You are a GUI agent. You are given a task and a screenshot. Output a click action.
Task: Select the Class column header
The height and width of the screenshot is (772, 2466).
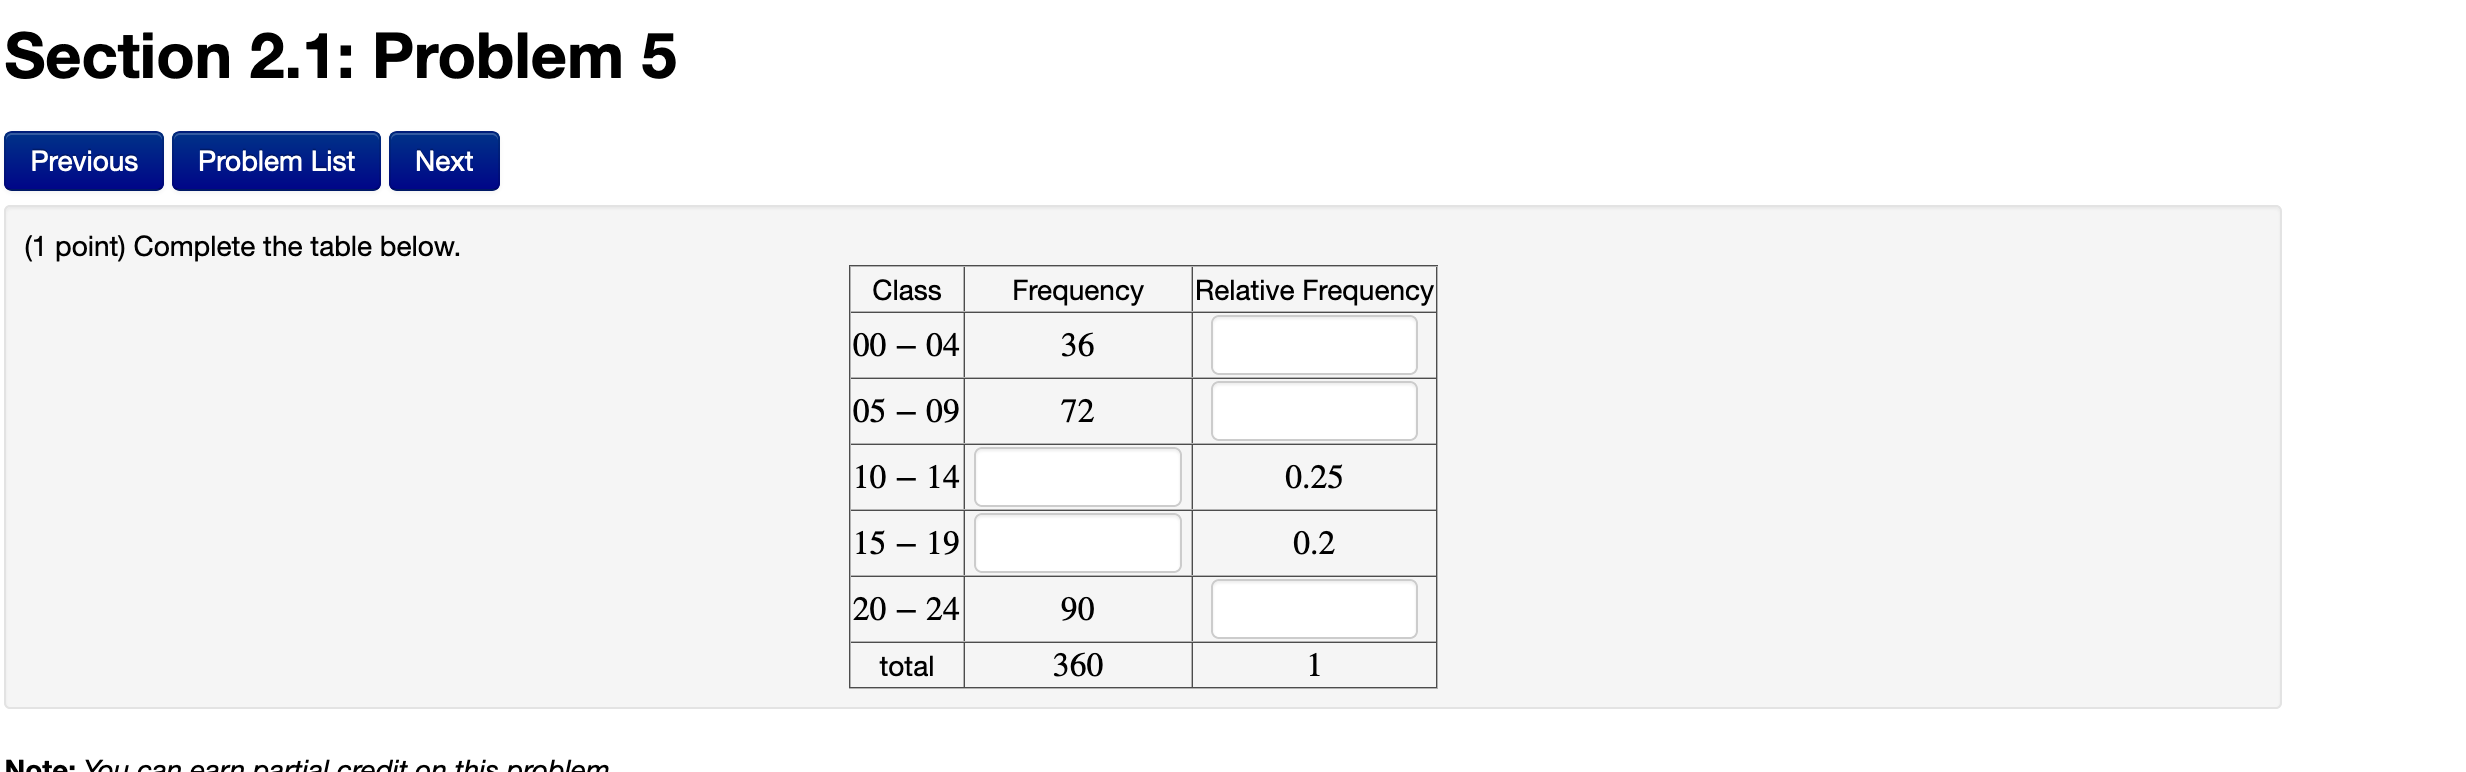[906, 290]
